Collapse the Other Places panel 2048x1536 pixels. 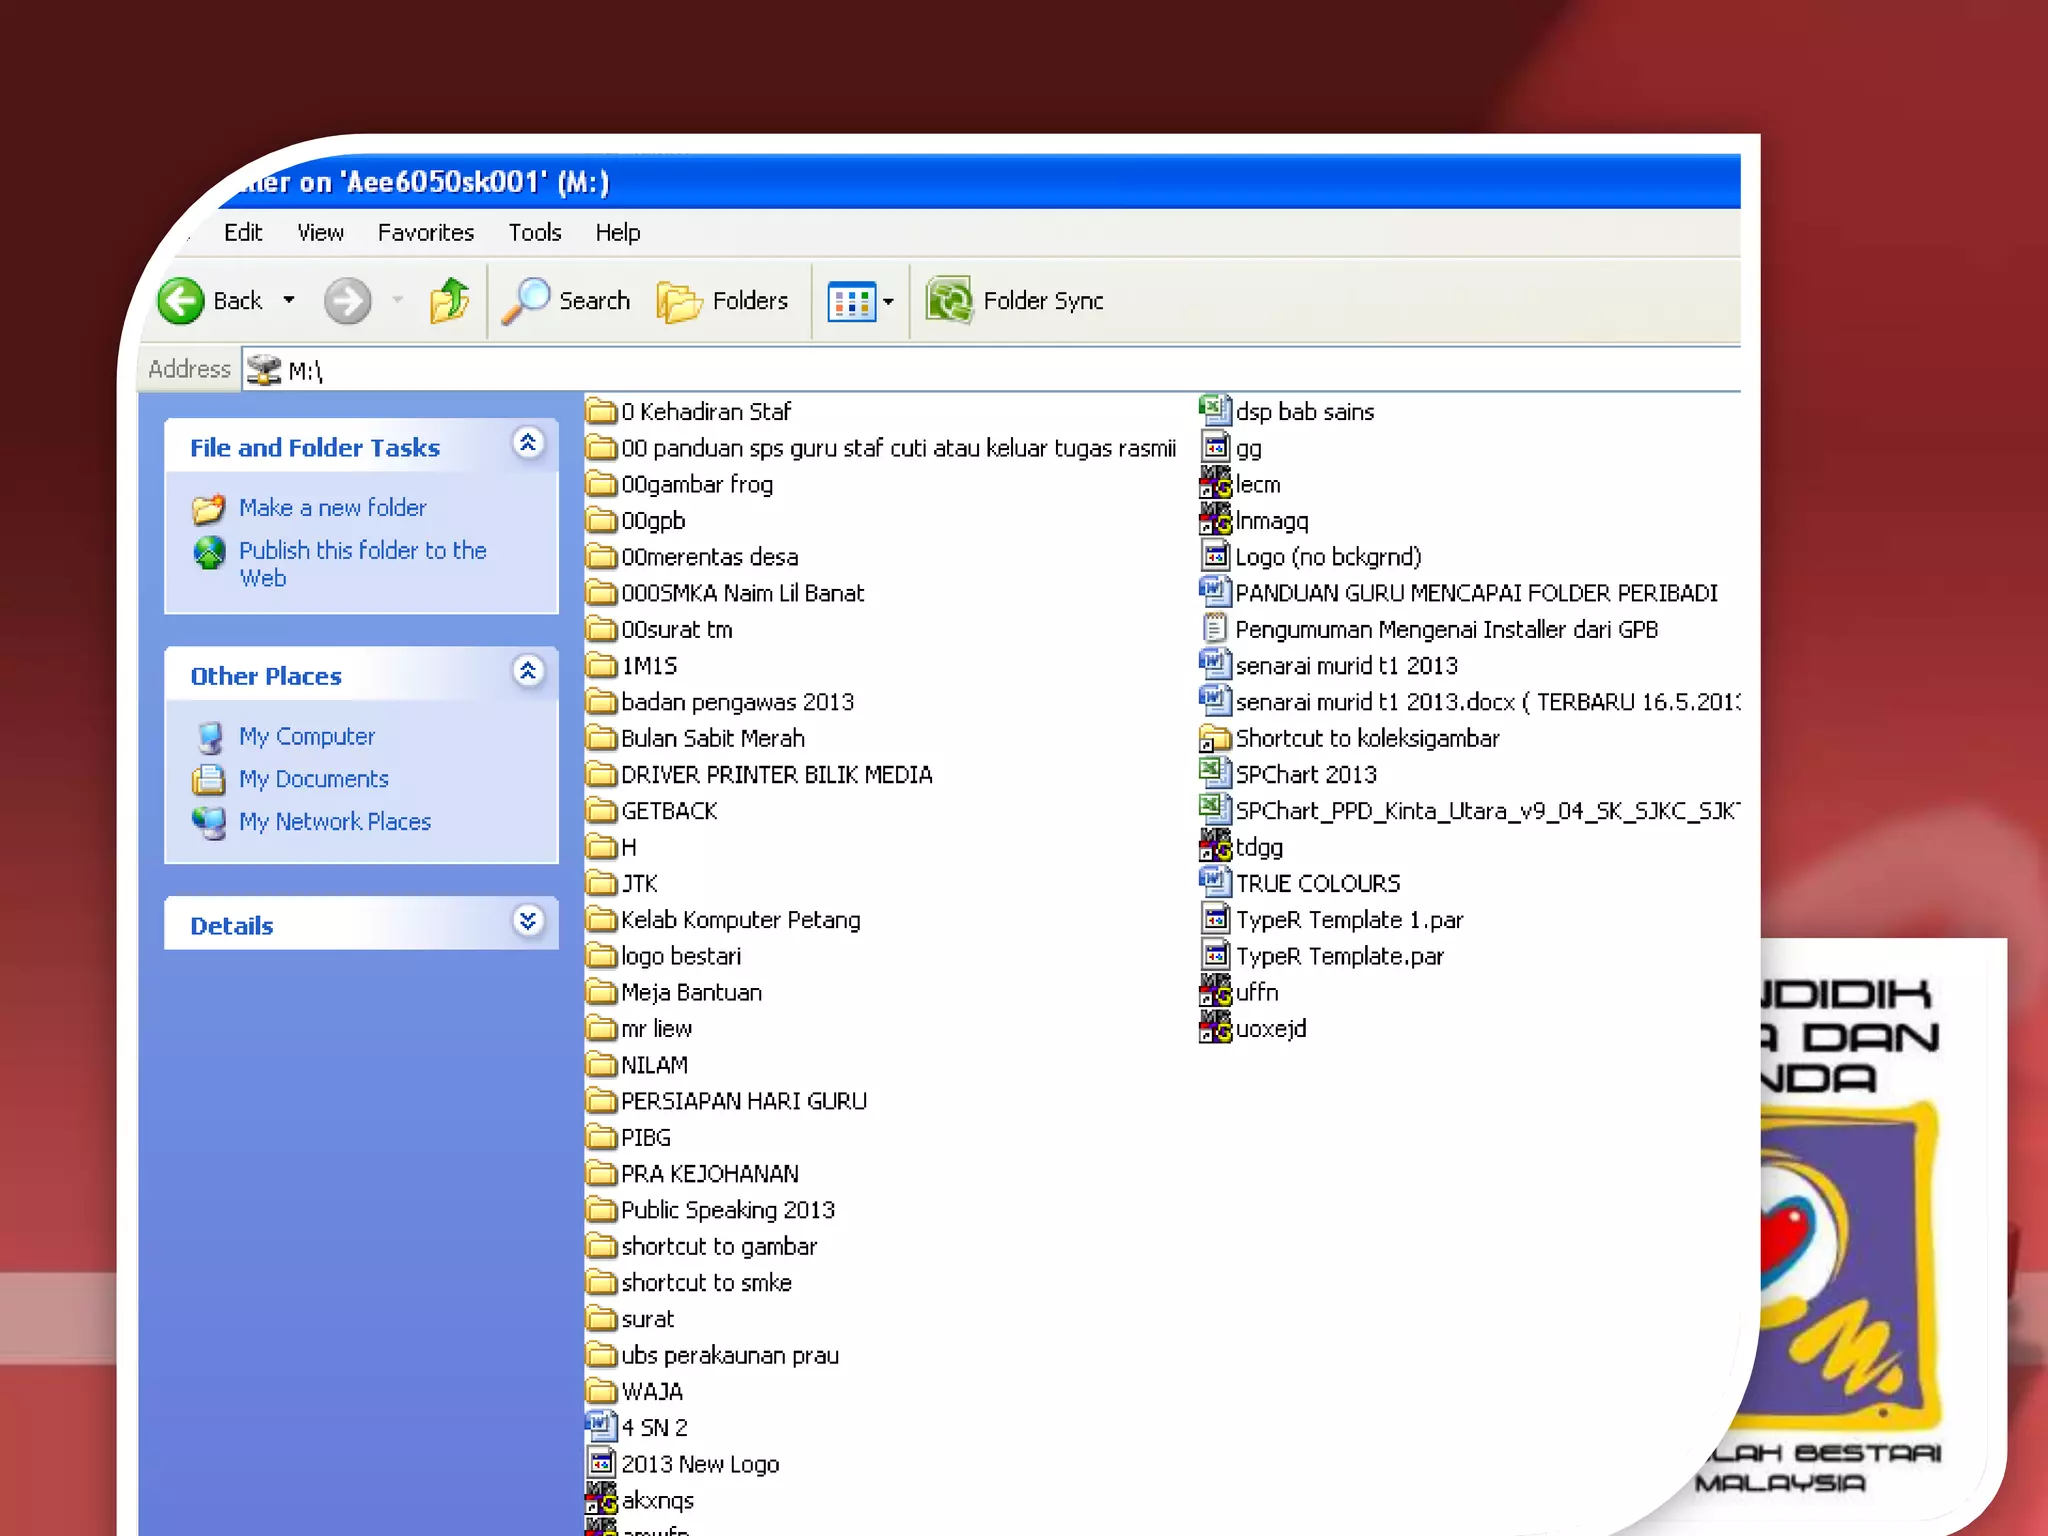click(528, 671)
